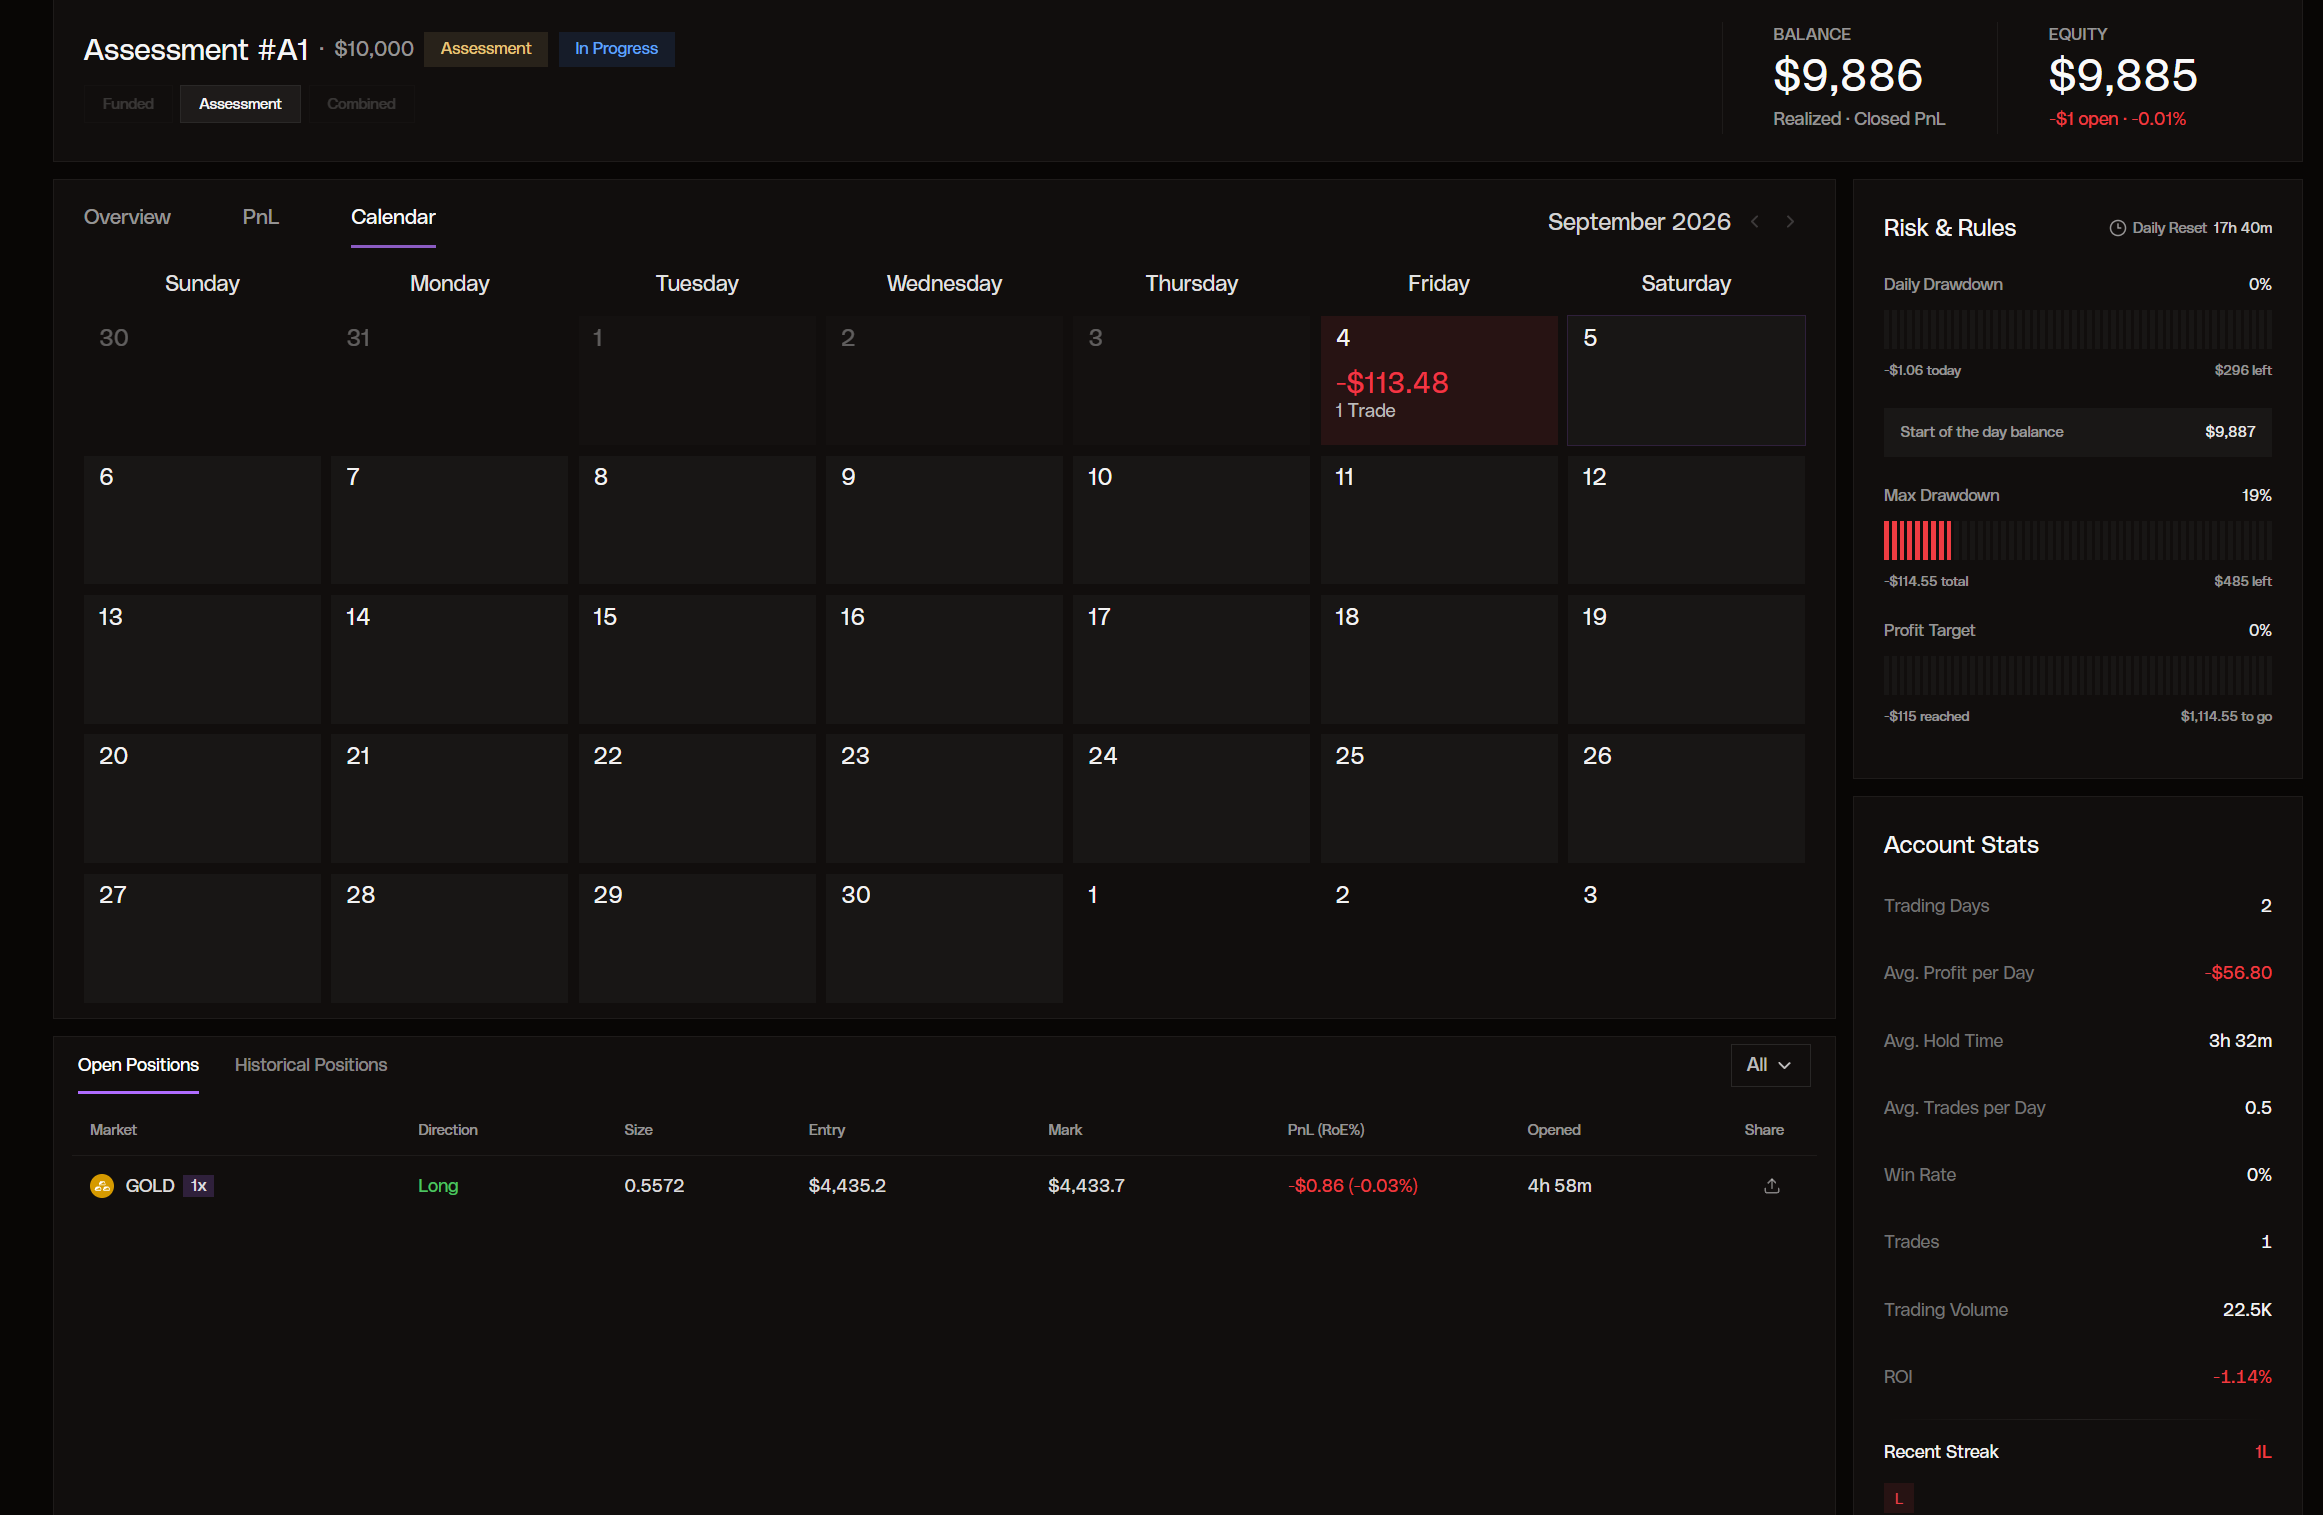Switch to the Funded account view
Viewport: 2323px width, 1515px height.
coord(128,104)
